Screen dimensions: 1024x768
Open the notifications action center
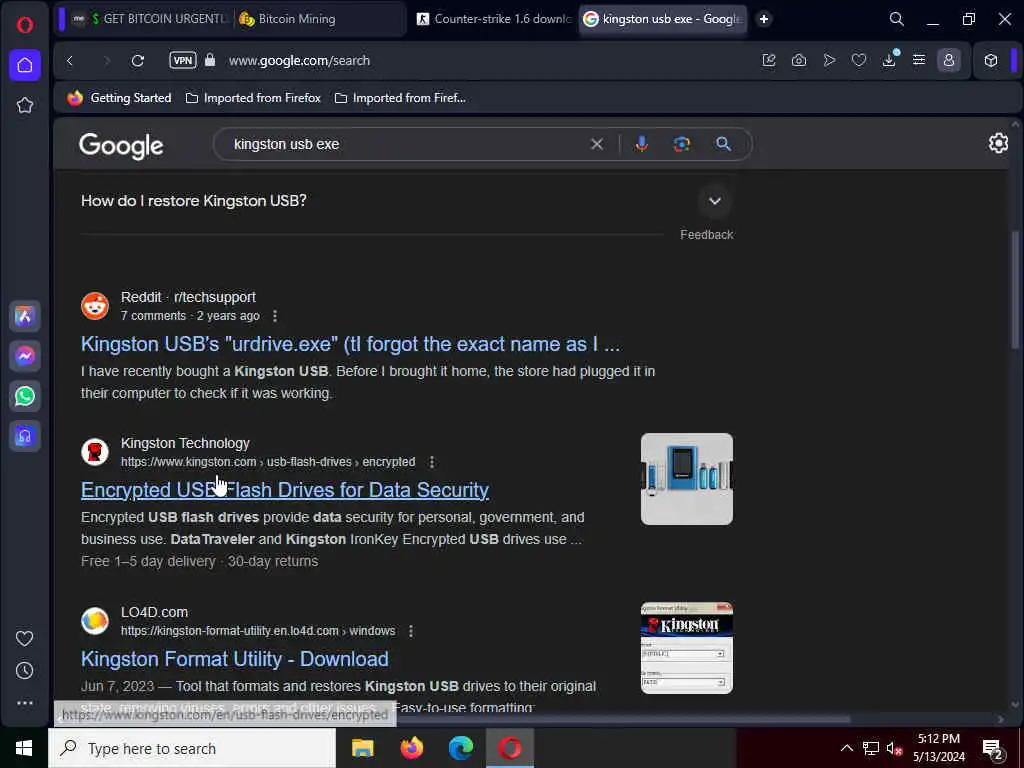coord(993,749)
